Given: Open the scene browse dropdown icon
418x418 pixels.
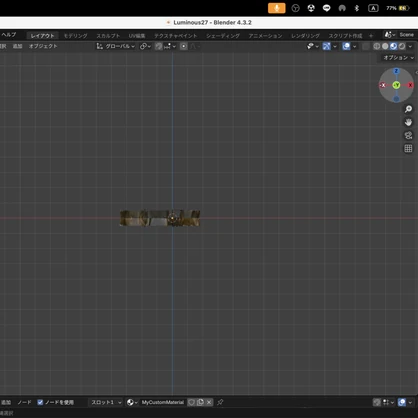Looking at the screenshot, I should tap(390, 35).
